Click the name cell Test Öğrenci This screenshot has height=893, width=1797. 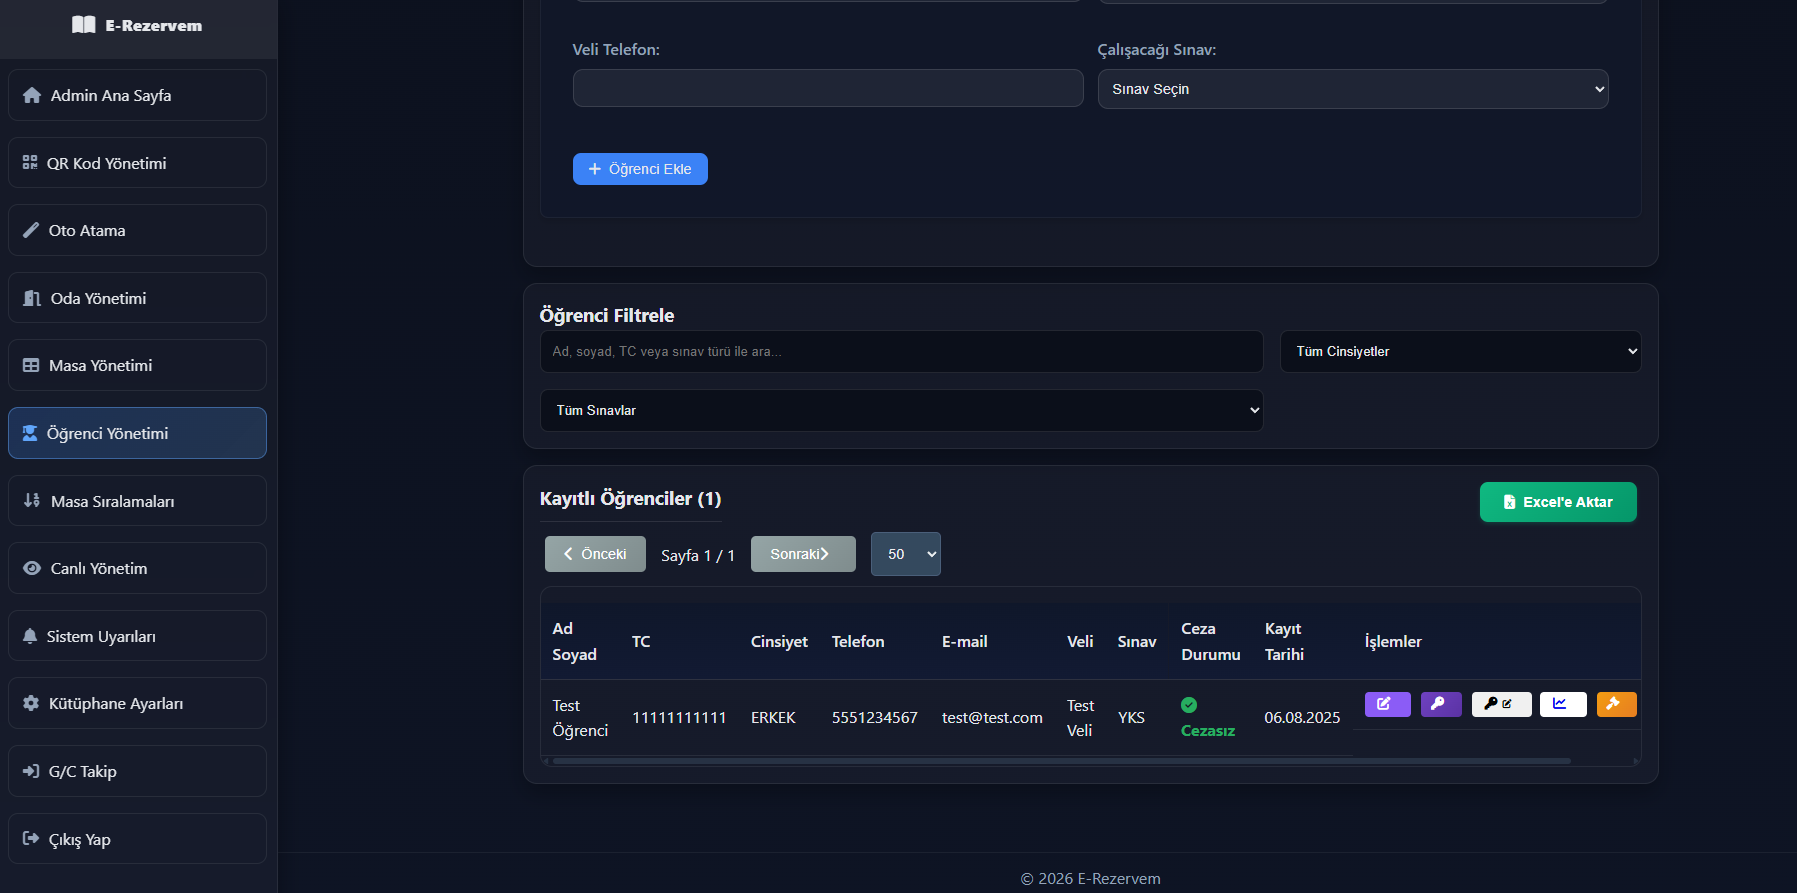point(580,718)
